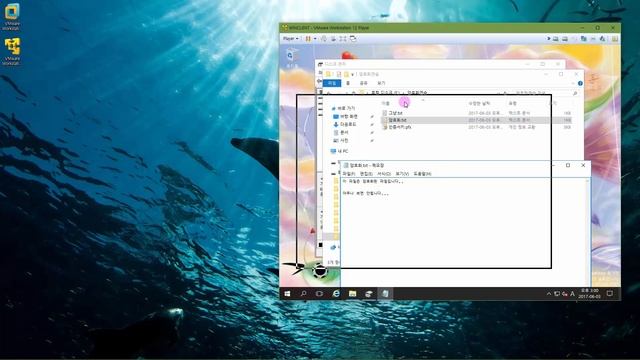Focus the Explorer search box
640x360 pixels.
tap(545, 93)
